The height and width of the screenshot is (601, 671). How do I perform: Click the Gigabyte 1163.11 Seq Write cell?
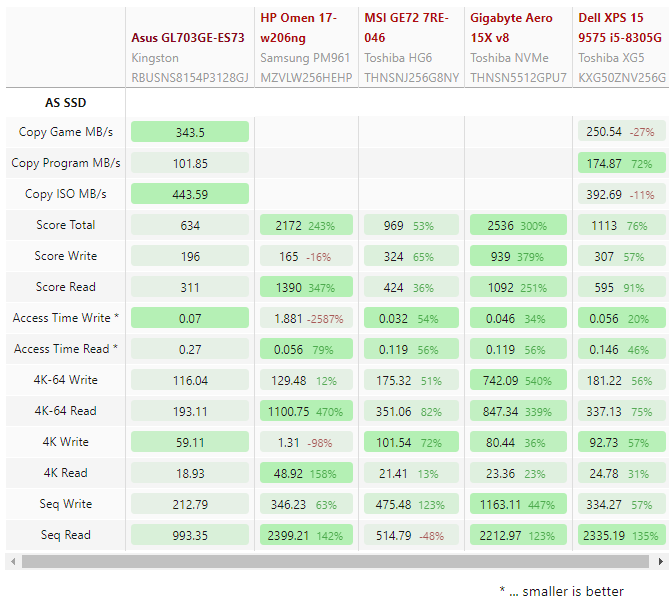point(518,504)
